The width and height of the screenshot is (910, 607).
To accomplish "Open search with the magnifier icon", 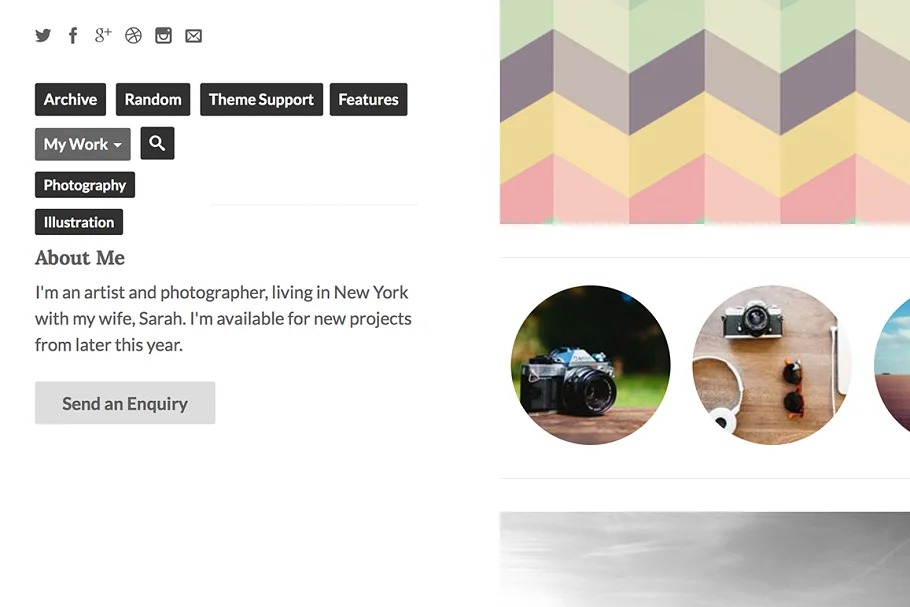I will click(157, 143).
